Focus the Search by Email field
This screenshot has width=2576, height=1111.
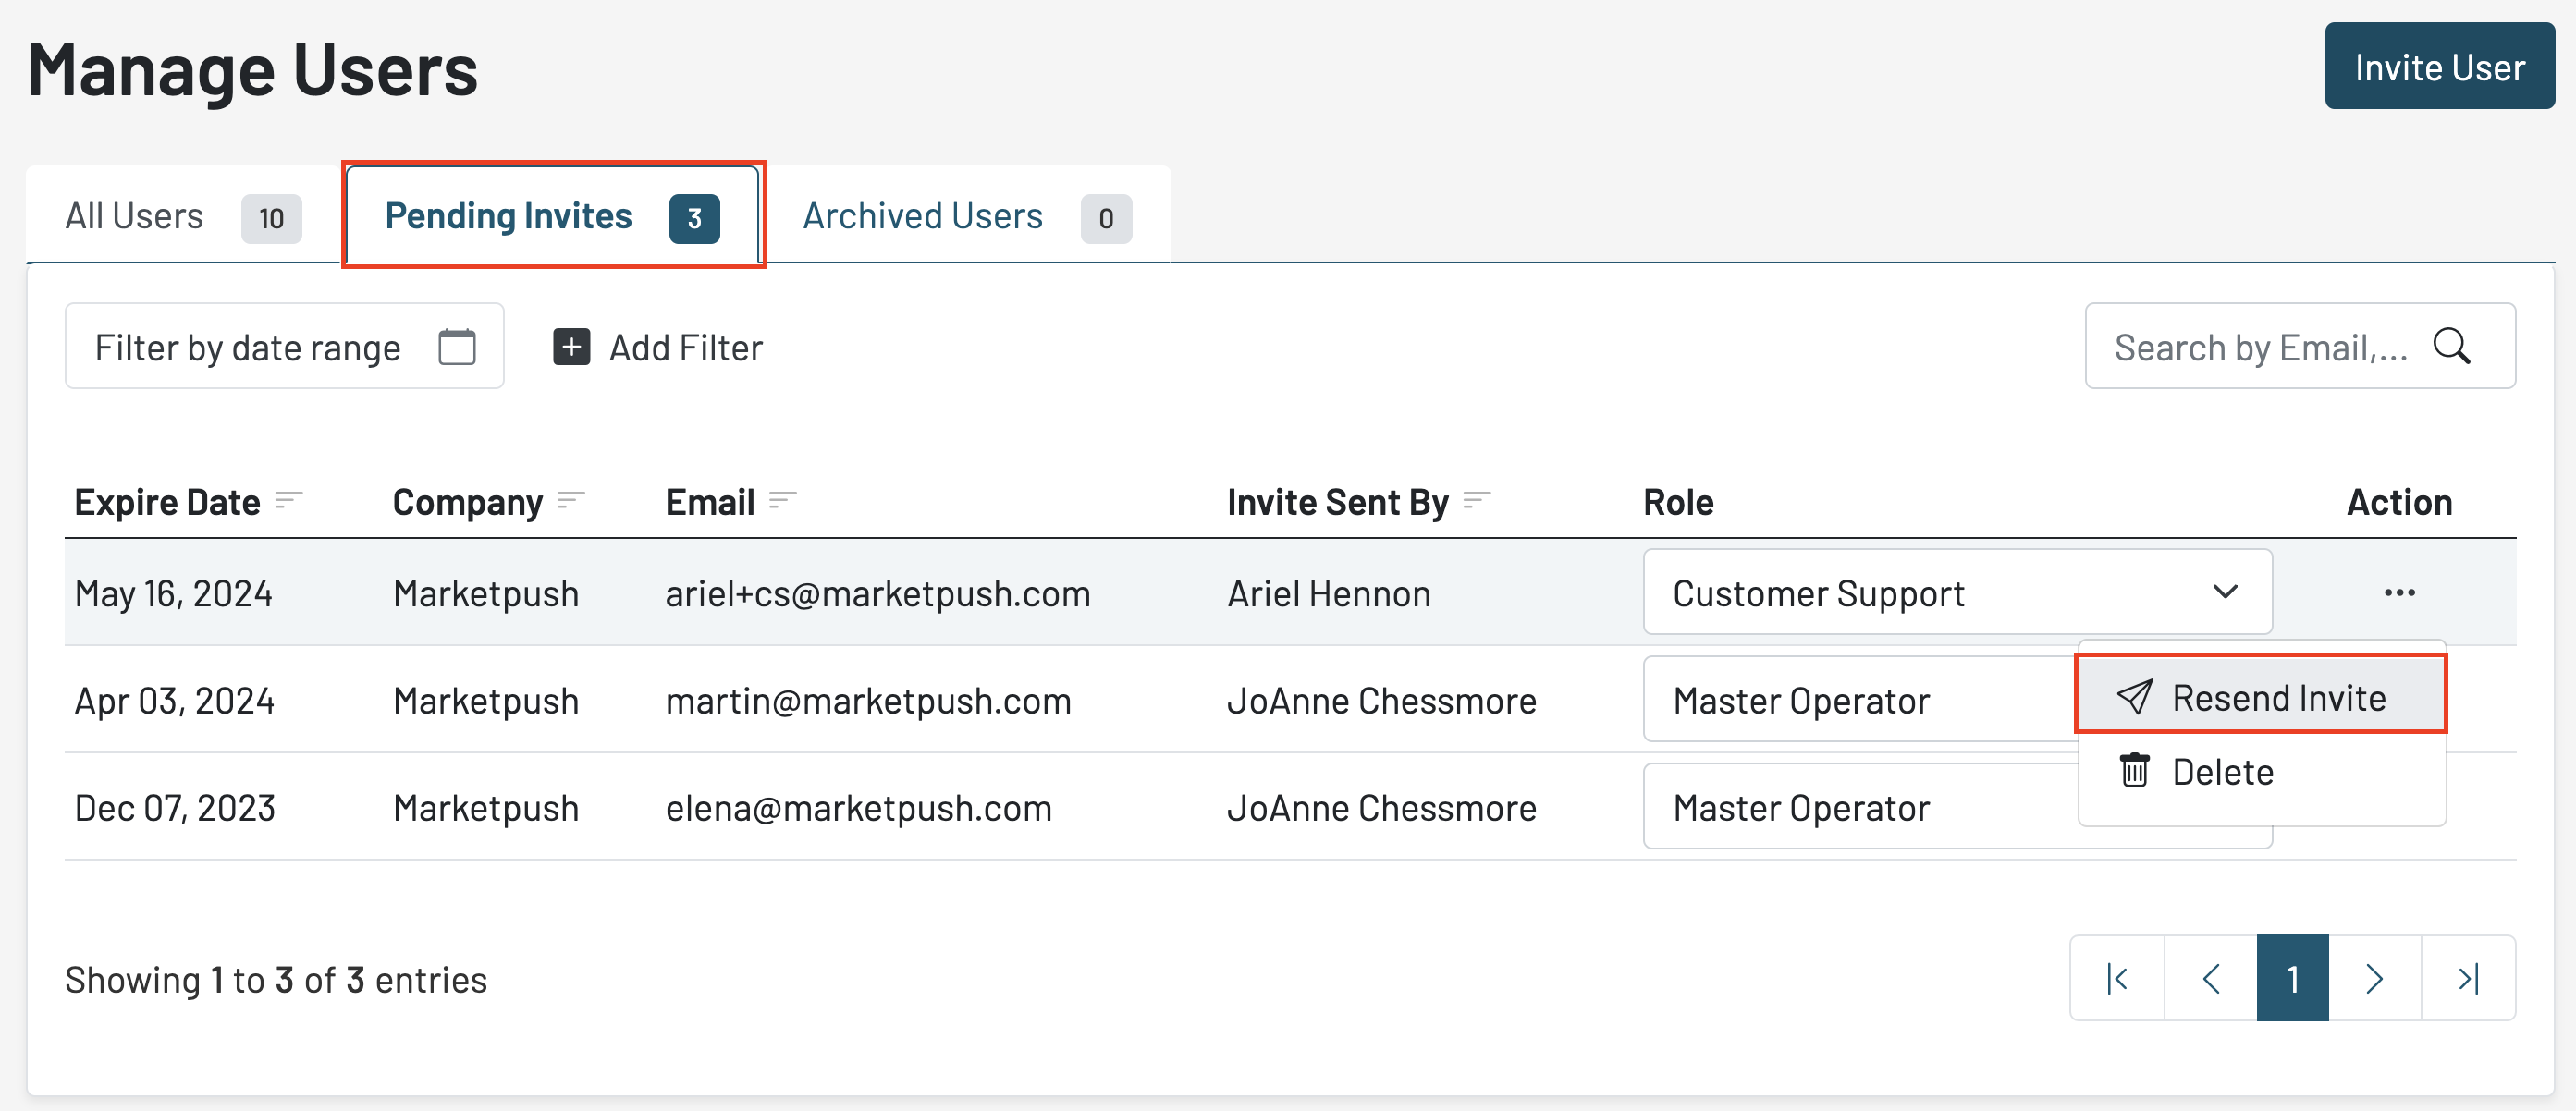tap(2260, 347)
